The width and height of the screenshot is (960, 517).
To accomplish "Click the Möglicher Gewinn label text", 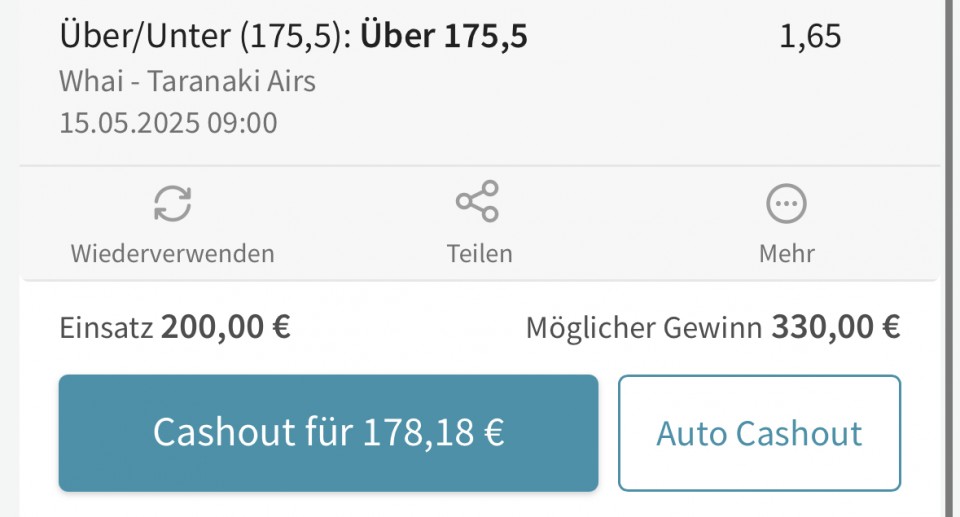I will tap(644, 328).
